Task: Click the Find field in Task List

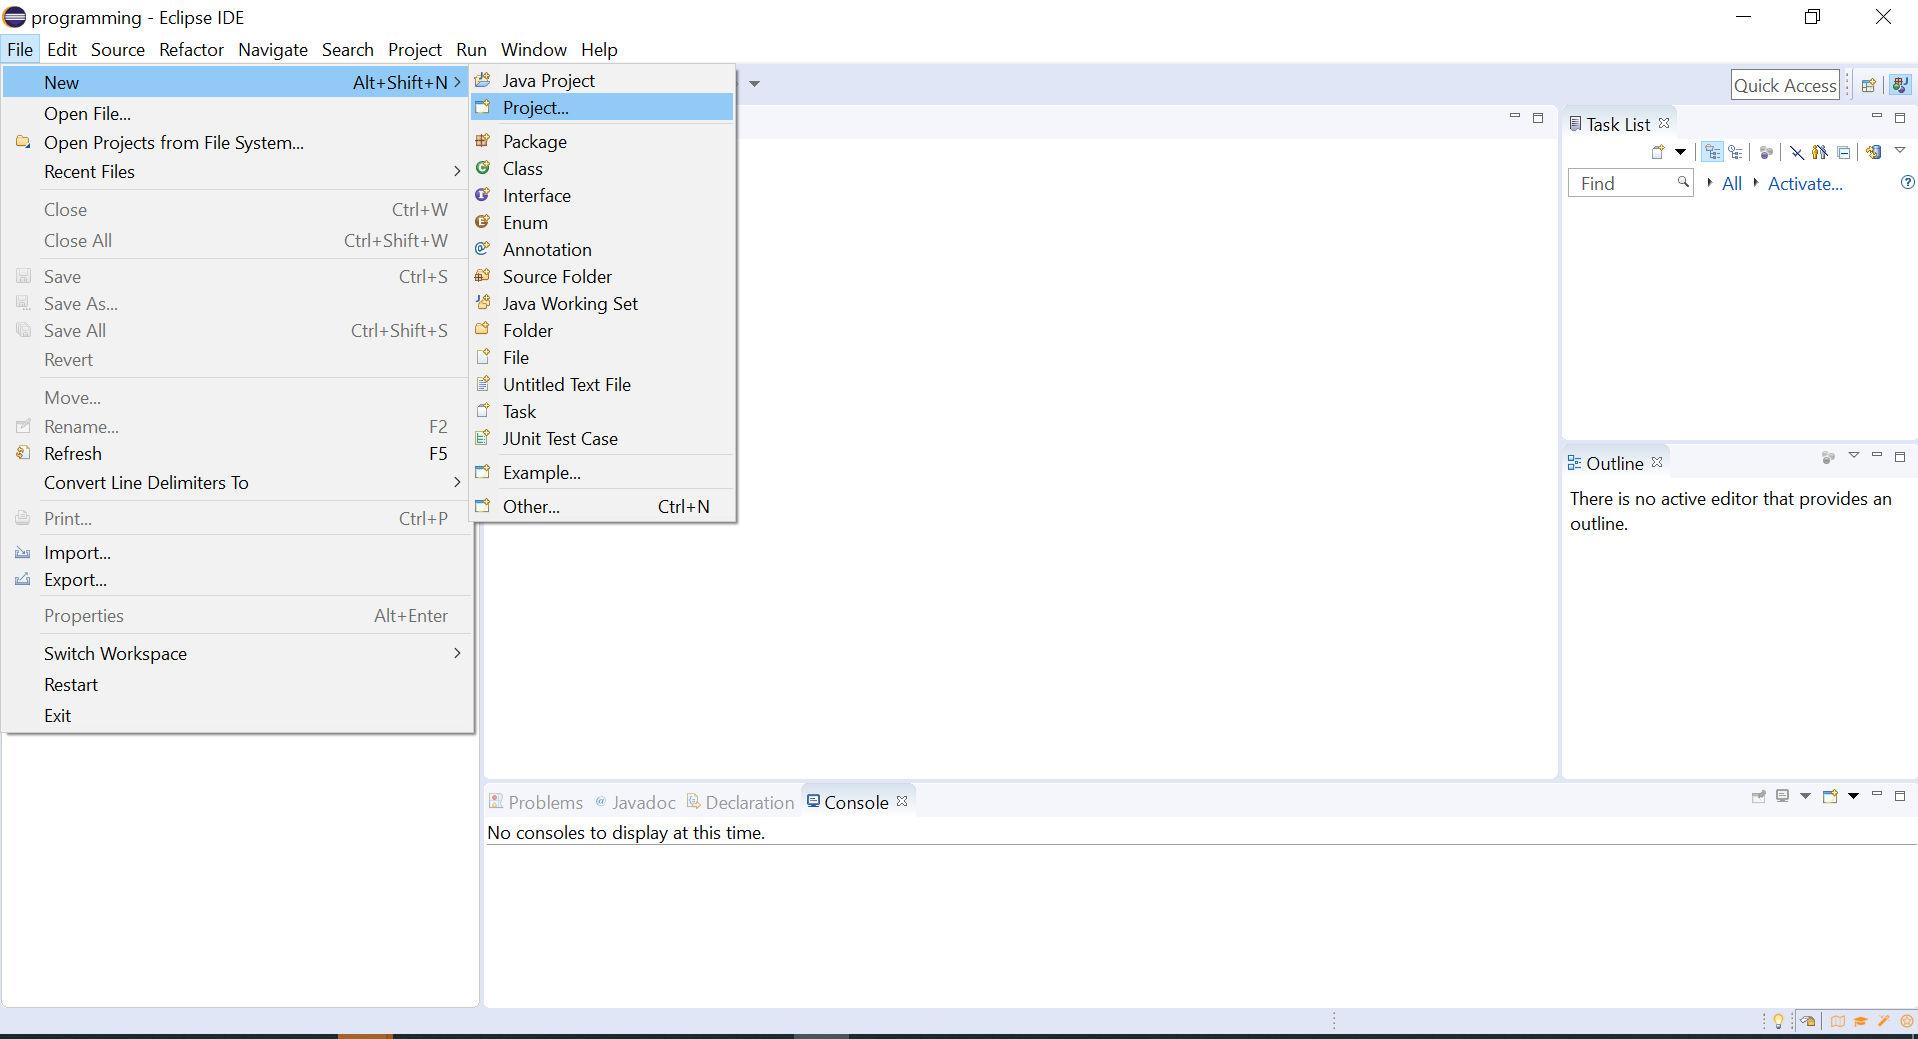Action: pos(1630,183)
